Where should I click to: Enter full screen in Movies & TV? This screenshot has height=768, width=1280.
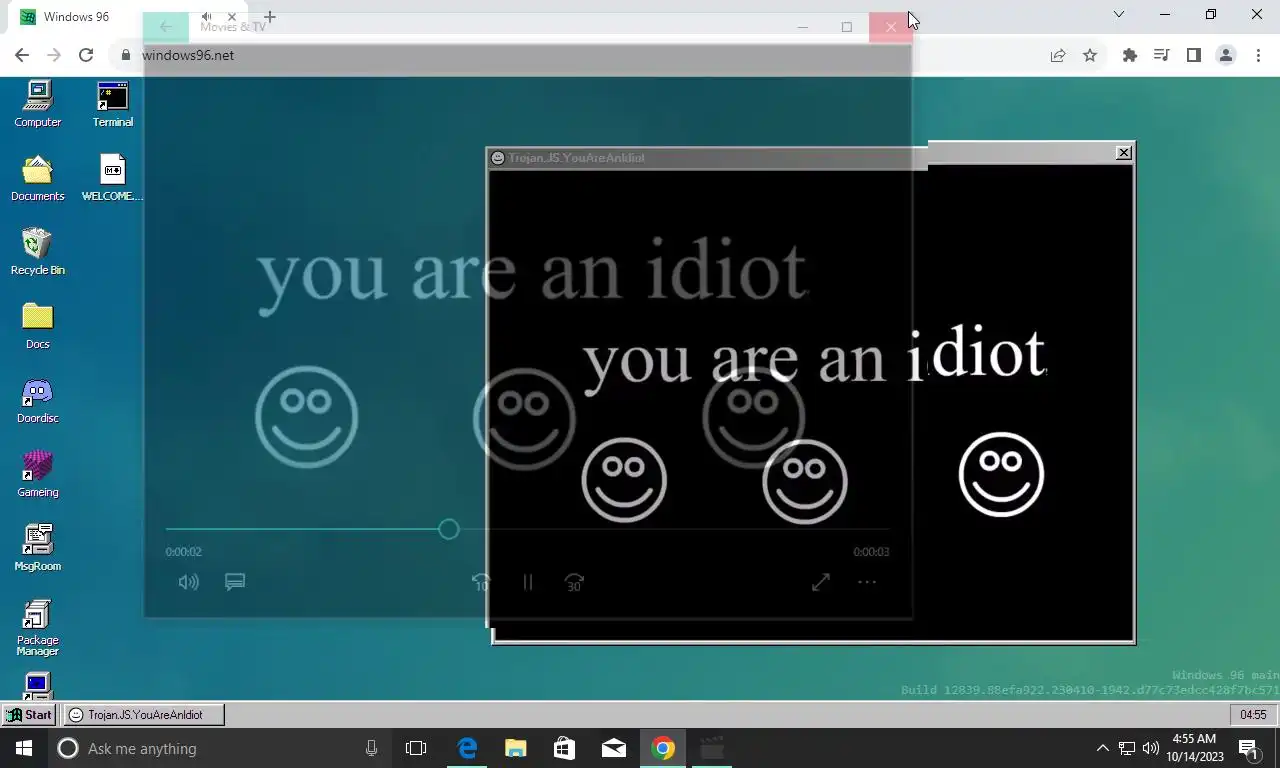[821, 582]
